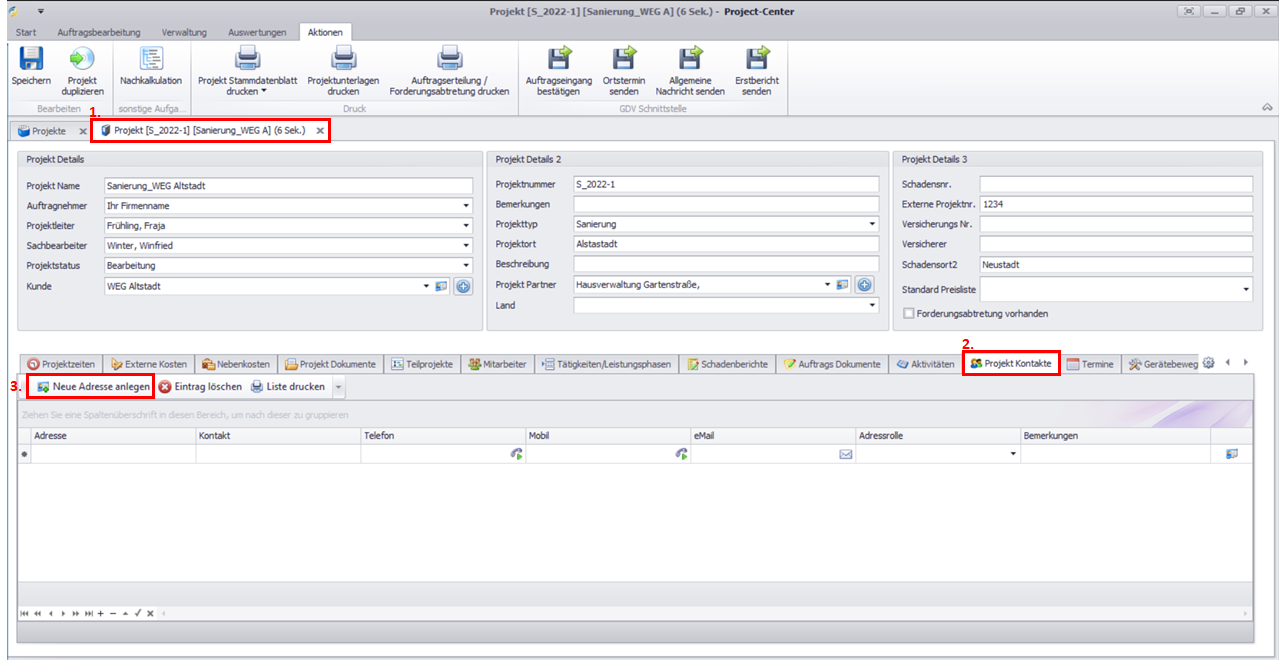Click the blue plus icon beside Kunde
The width and height of the screenshot is (1279, 660).
[x=463, y=287]
